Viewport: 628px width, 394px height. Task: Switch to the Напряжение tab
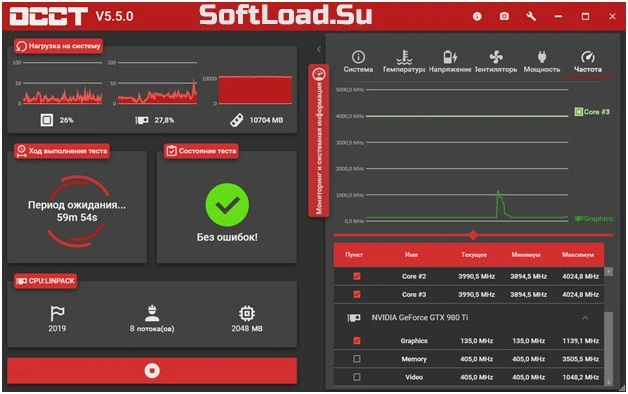450,61
